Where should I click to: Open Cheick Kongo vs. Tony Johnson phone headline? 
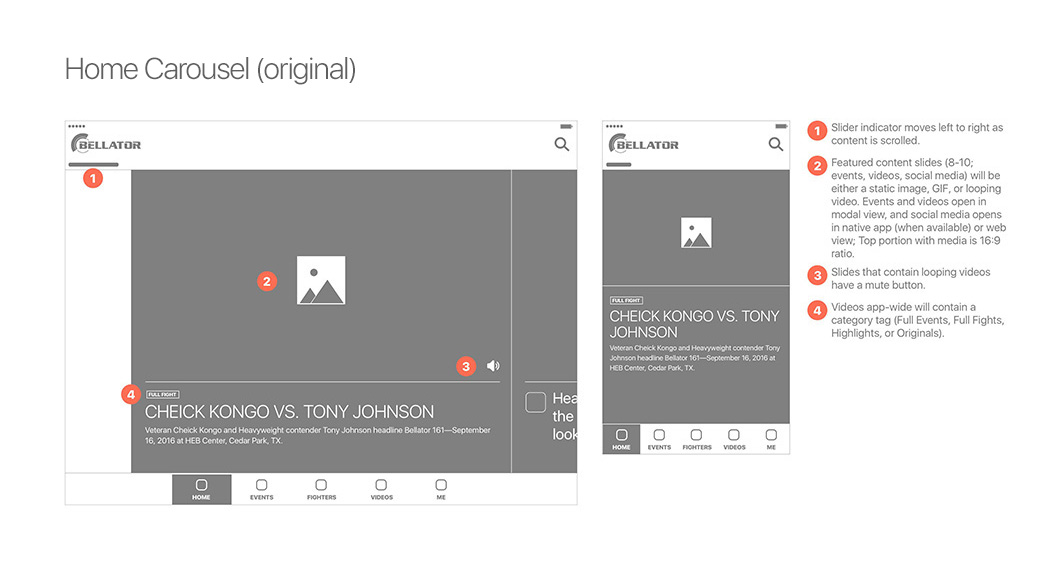[x=694, y=324]
